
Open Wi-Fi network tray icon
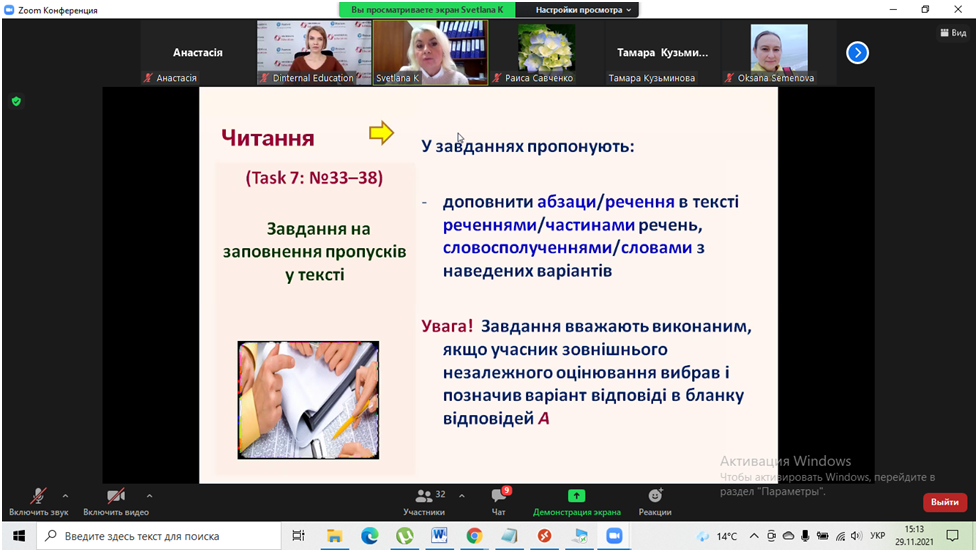(x=840, y=536)
